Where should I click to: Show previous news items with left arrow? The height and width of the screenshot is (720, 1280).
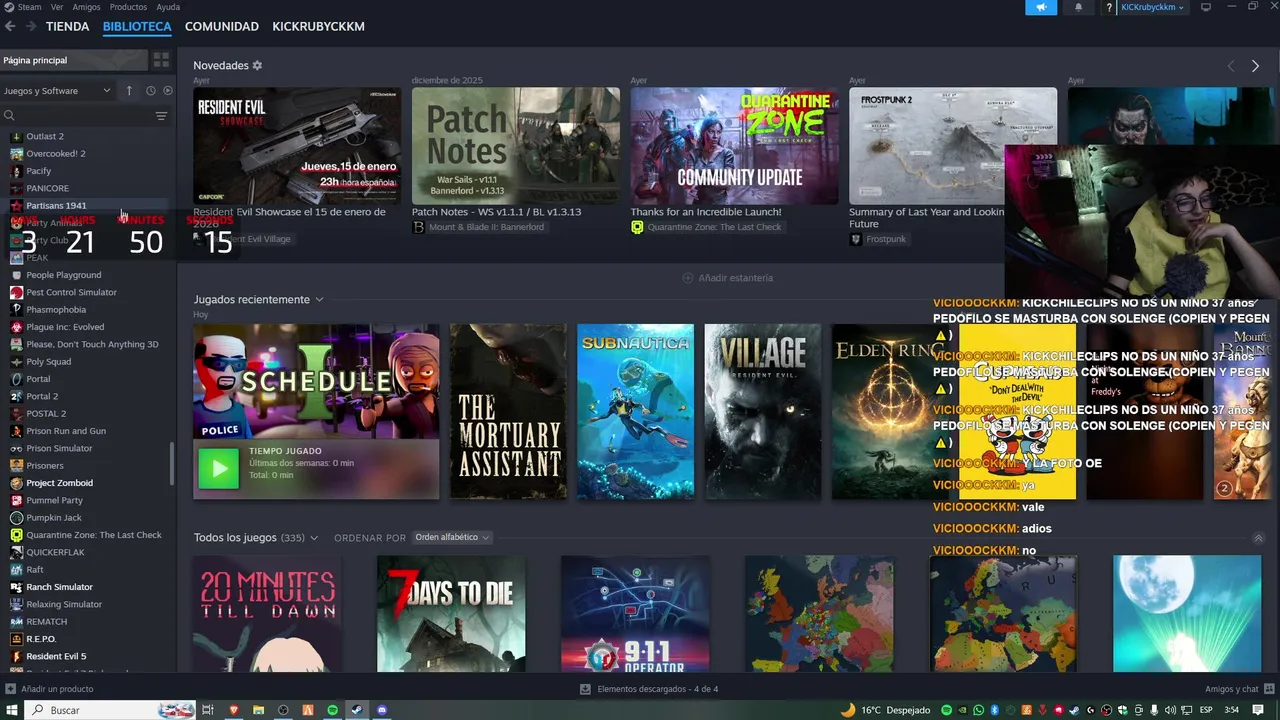coord(1231,66)
